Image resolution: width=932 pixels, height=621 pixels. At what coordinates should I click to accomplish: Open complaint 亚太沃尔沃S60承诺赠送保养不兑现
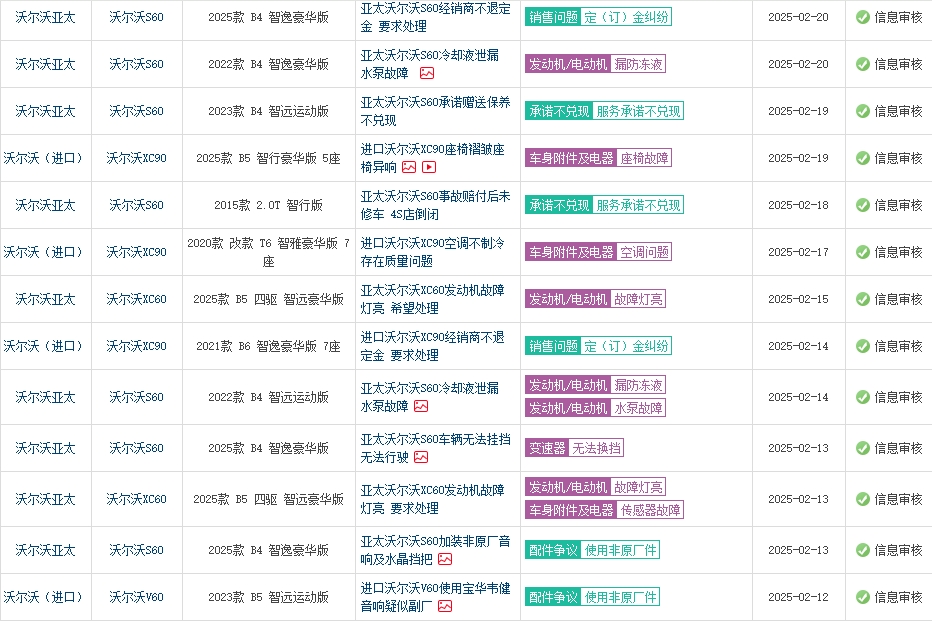(x=435, y=111)
